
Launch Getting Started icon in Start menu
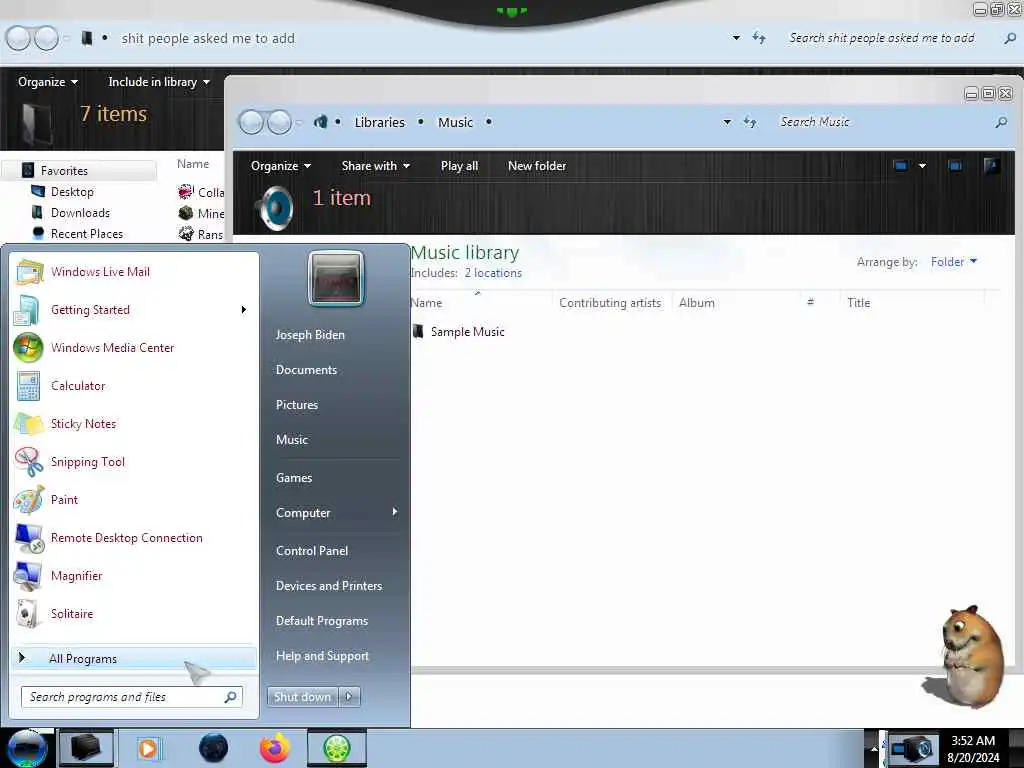(x=27, y=310)
